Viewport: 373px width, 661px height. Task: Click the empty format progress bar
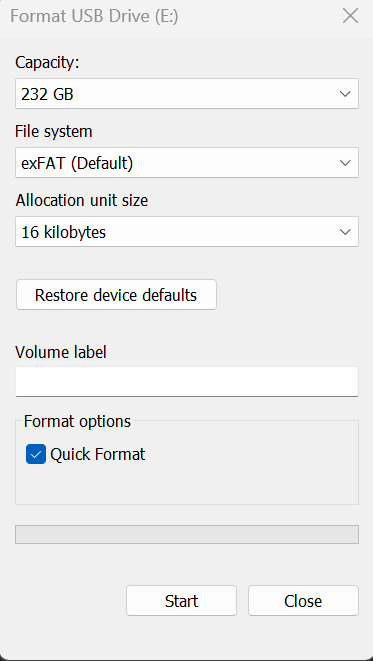(187, 535)
